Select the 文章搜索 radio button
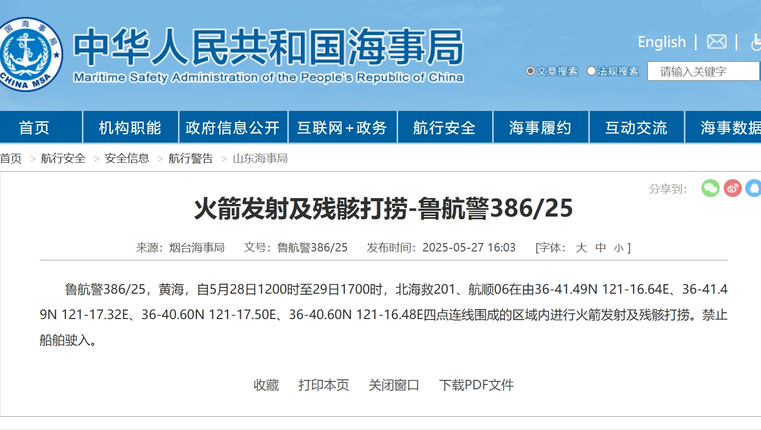 [x=531, y=71]
